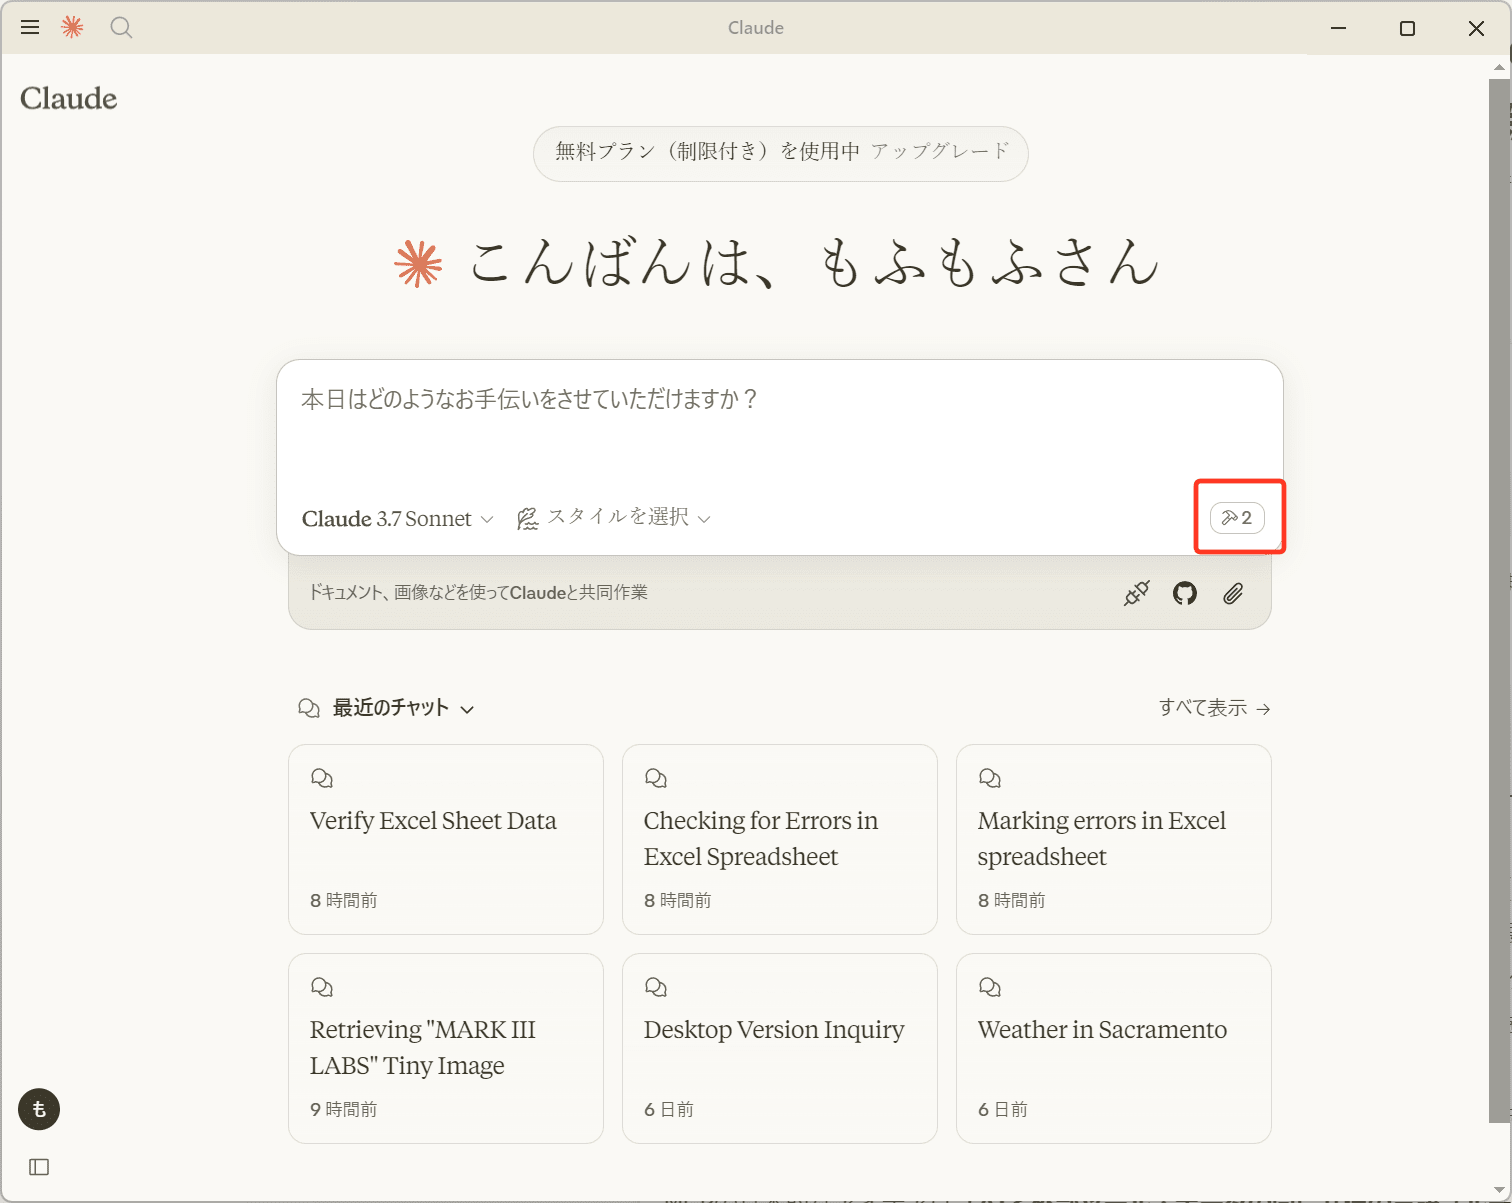The width and height of the screenshot is (1512, 1203).
Task: Open the "Weather in Sacramento" chat
Action: pos(1112,1048)
